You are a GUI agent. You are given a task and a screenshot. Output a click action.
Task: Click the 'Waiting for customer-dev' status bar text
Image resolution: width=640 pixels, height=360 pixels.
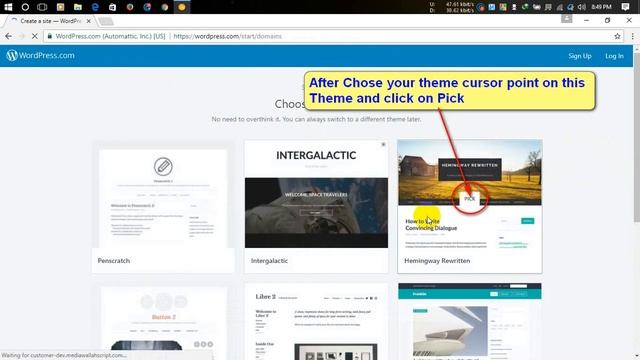(64, 356)
